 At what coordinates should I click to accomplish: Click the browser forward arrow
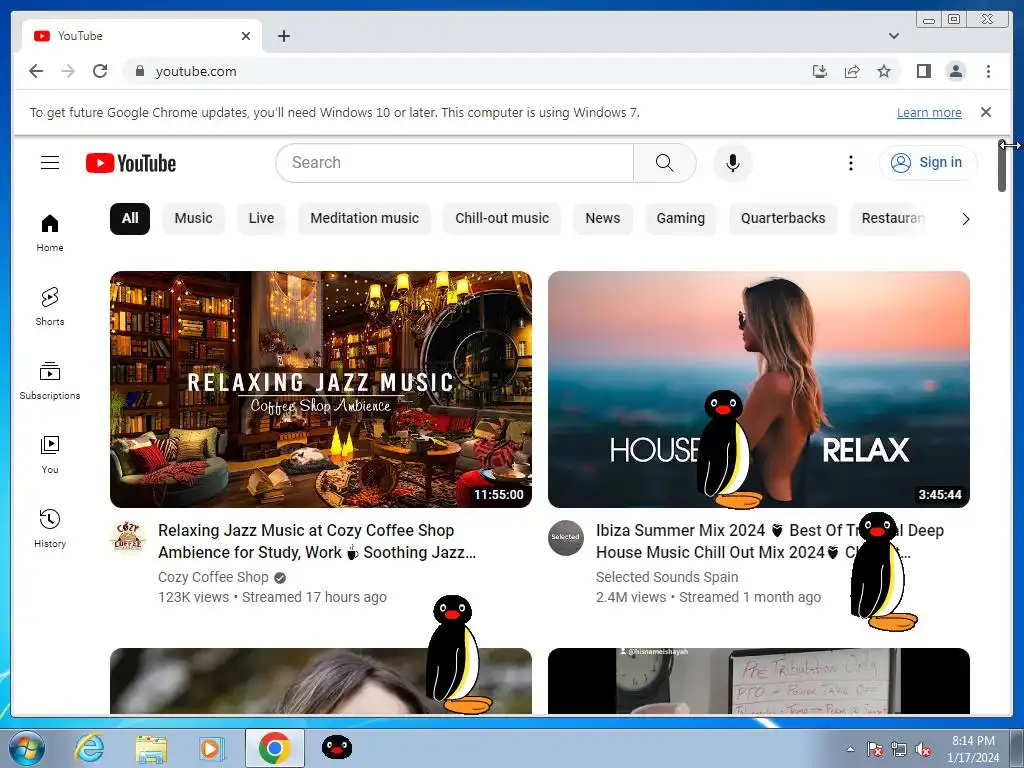[x=68, y=71]
